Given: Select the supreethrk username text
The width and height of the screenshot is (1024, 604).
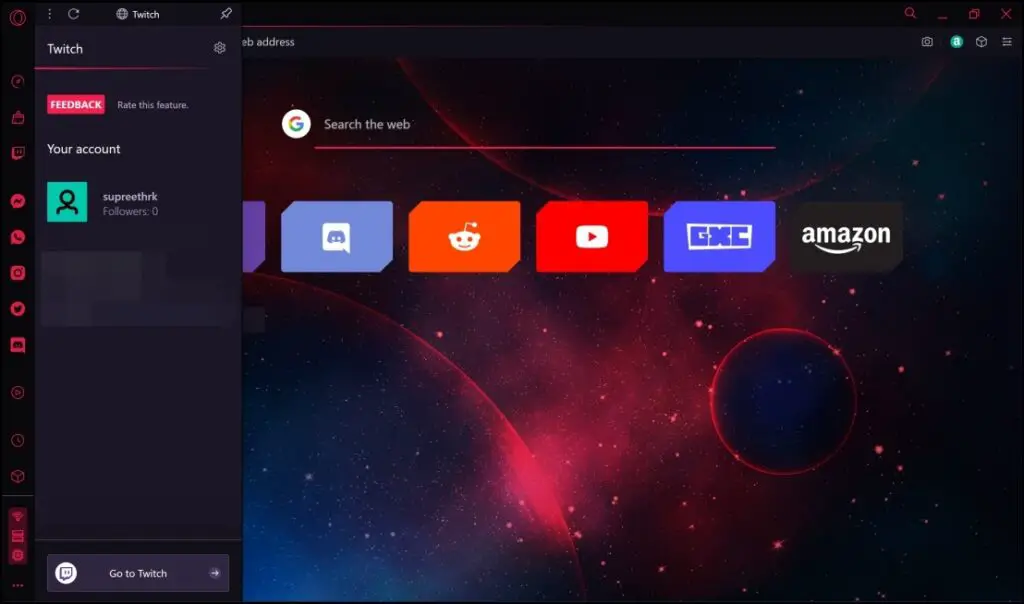Looking at the screenshot, I should [x=130, y=197].
